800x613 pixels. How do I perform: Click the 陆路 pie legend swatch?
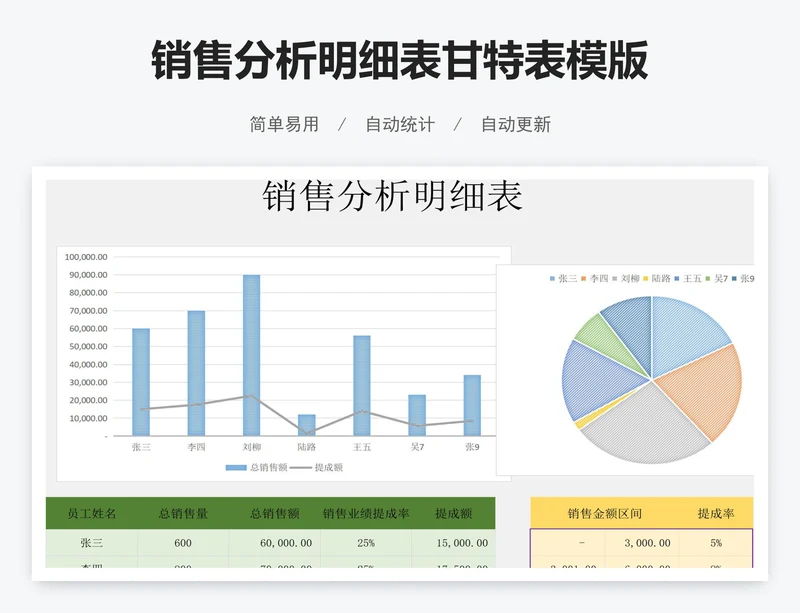(x=646, y=279)
